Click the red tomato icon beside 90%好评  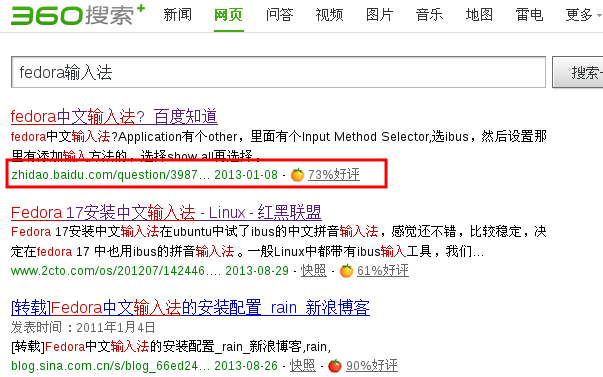(x=335, y=366)
